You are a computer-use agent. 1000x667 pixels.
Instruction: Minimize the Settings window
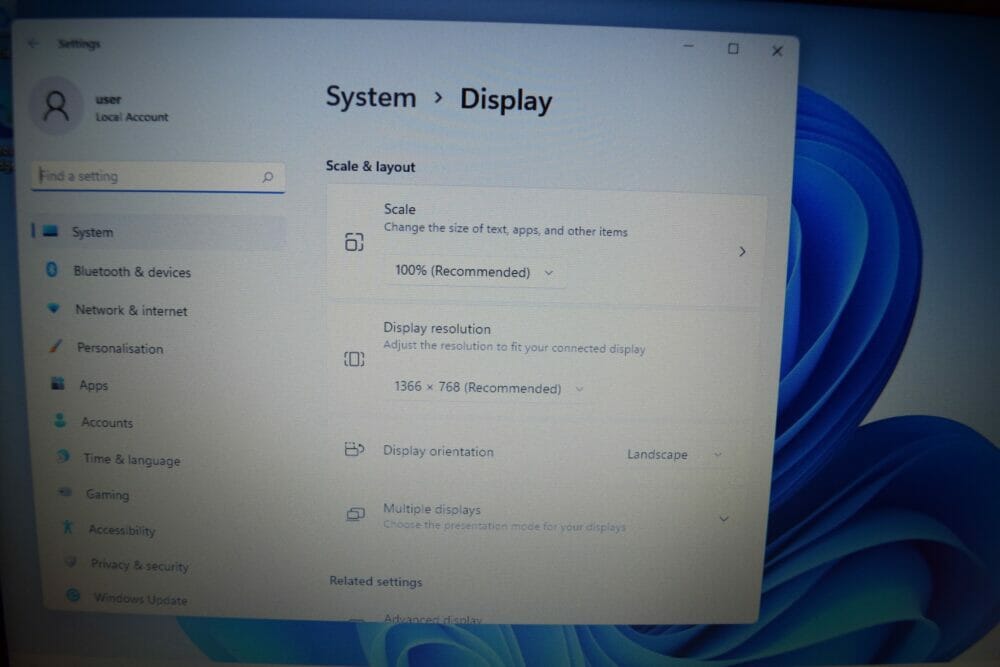tap(688, 46)
